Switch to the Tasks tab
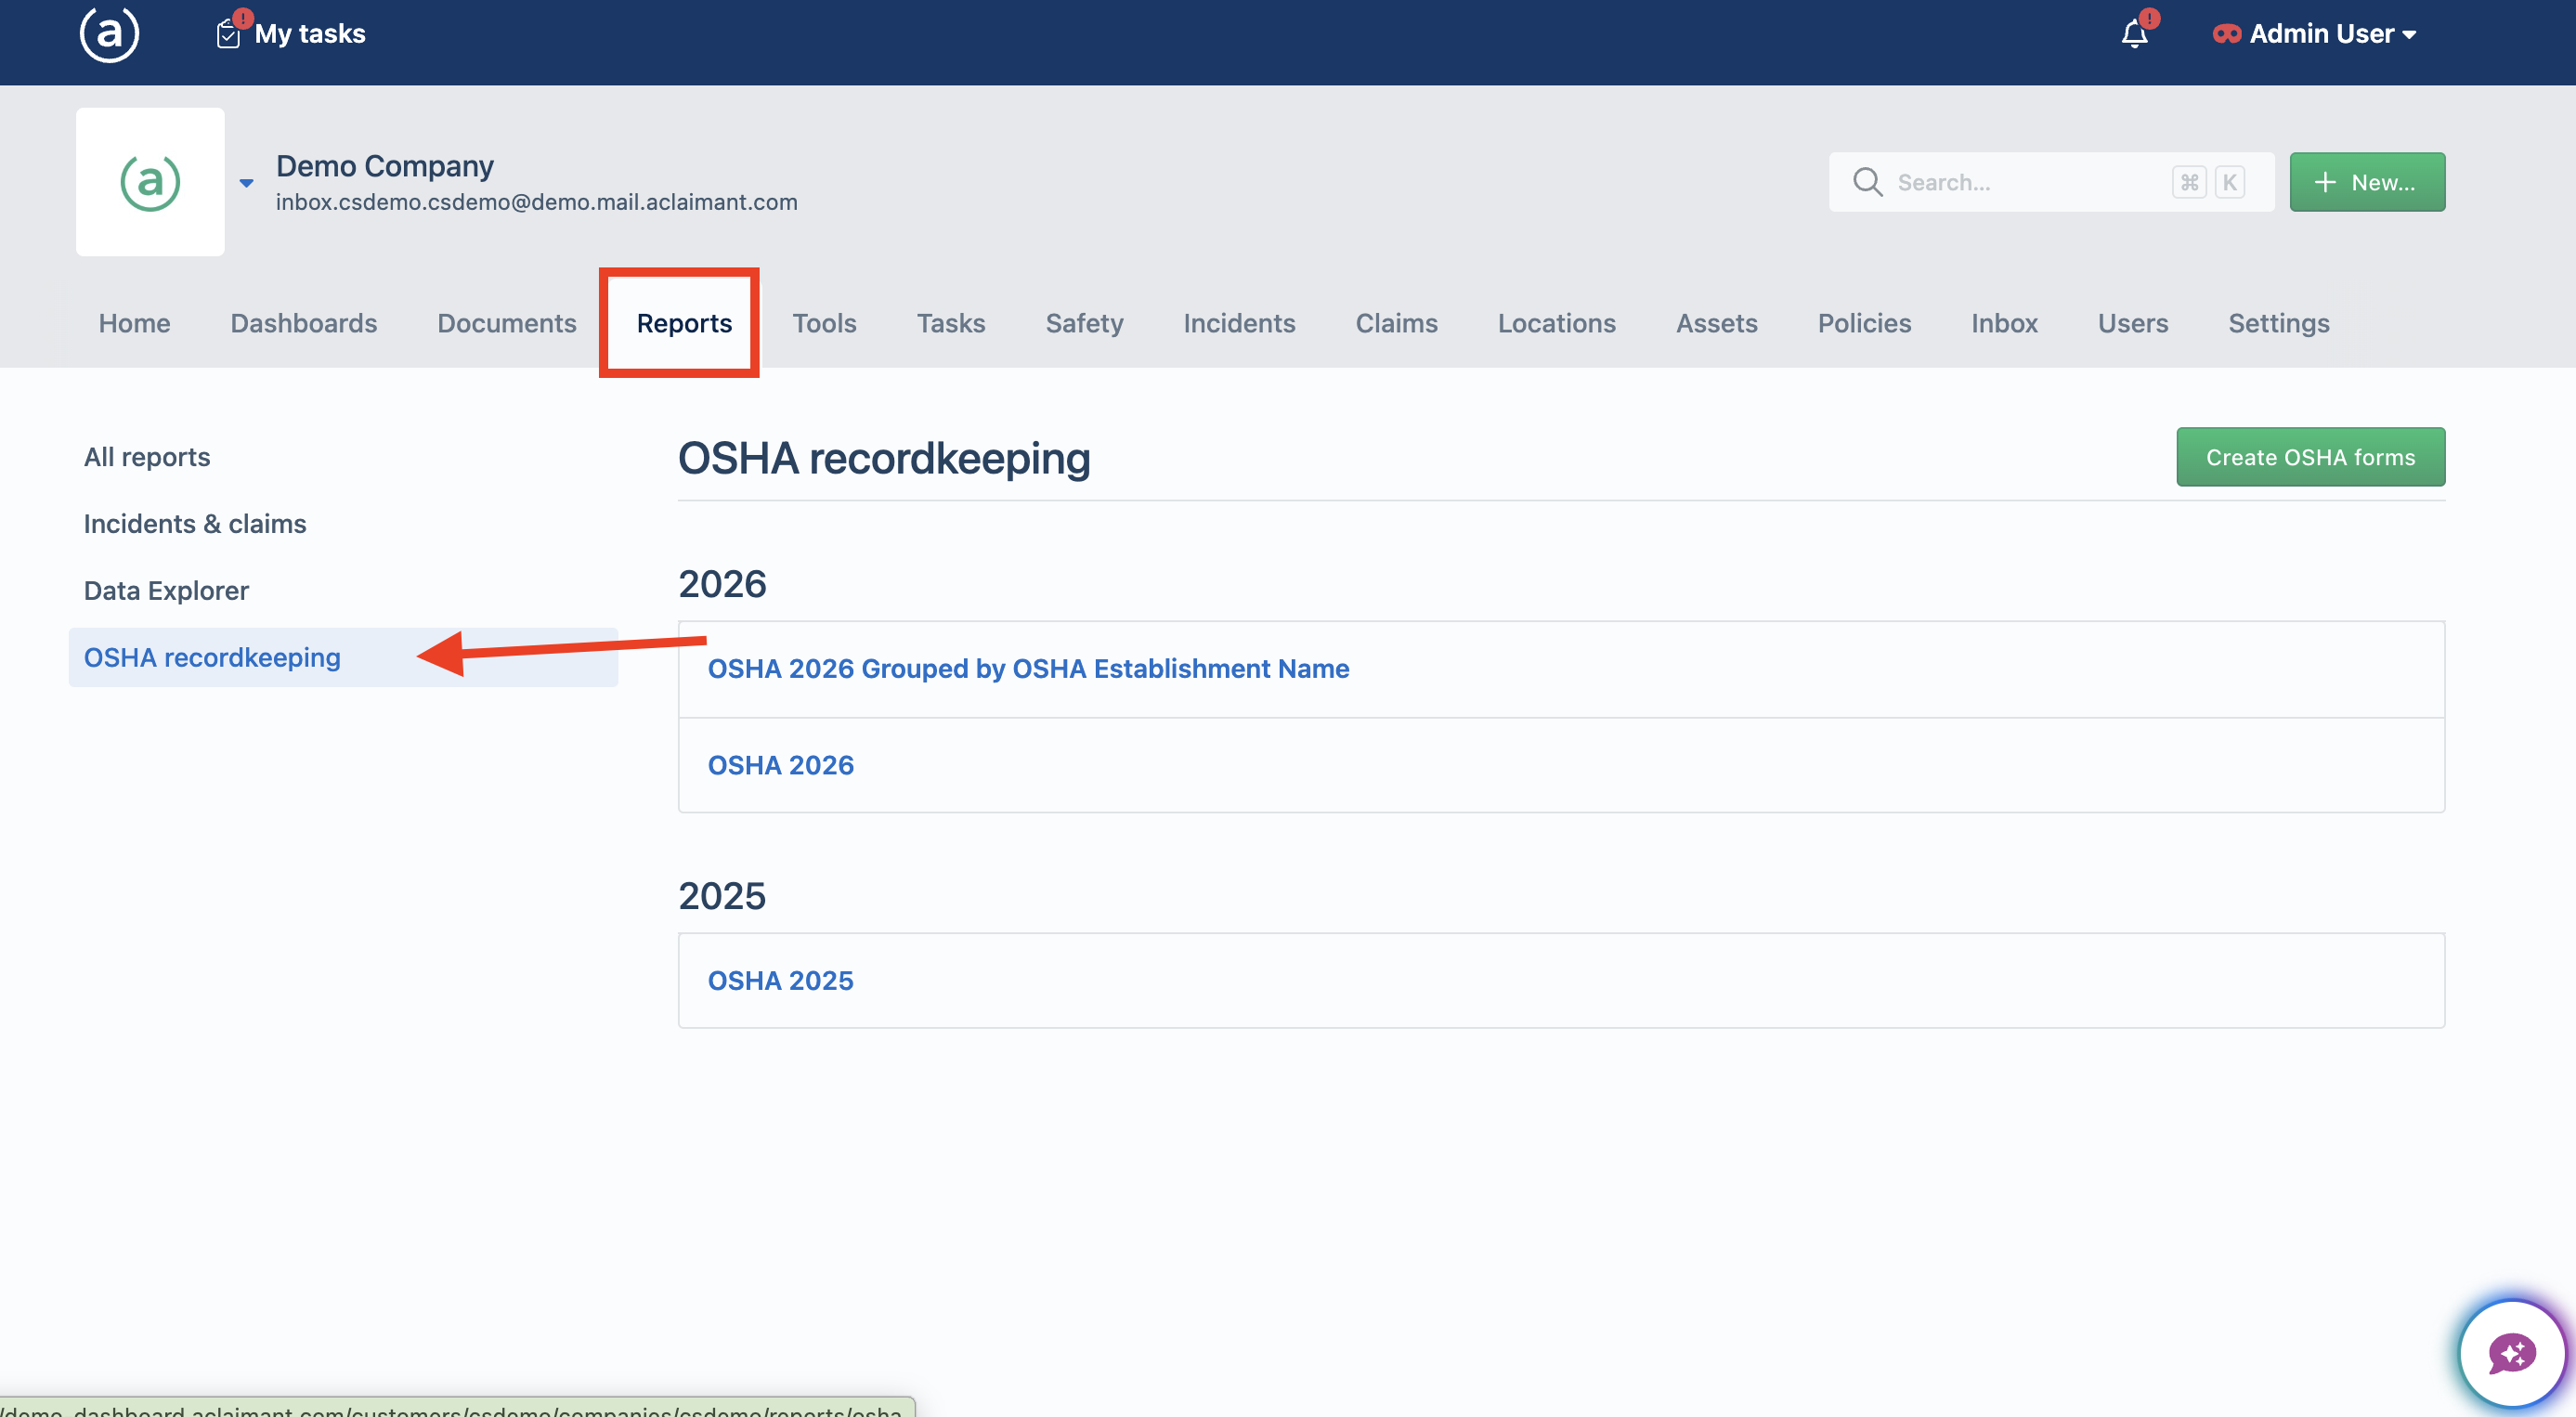 tap(951, 323)
